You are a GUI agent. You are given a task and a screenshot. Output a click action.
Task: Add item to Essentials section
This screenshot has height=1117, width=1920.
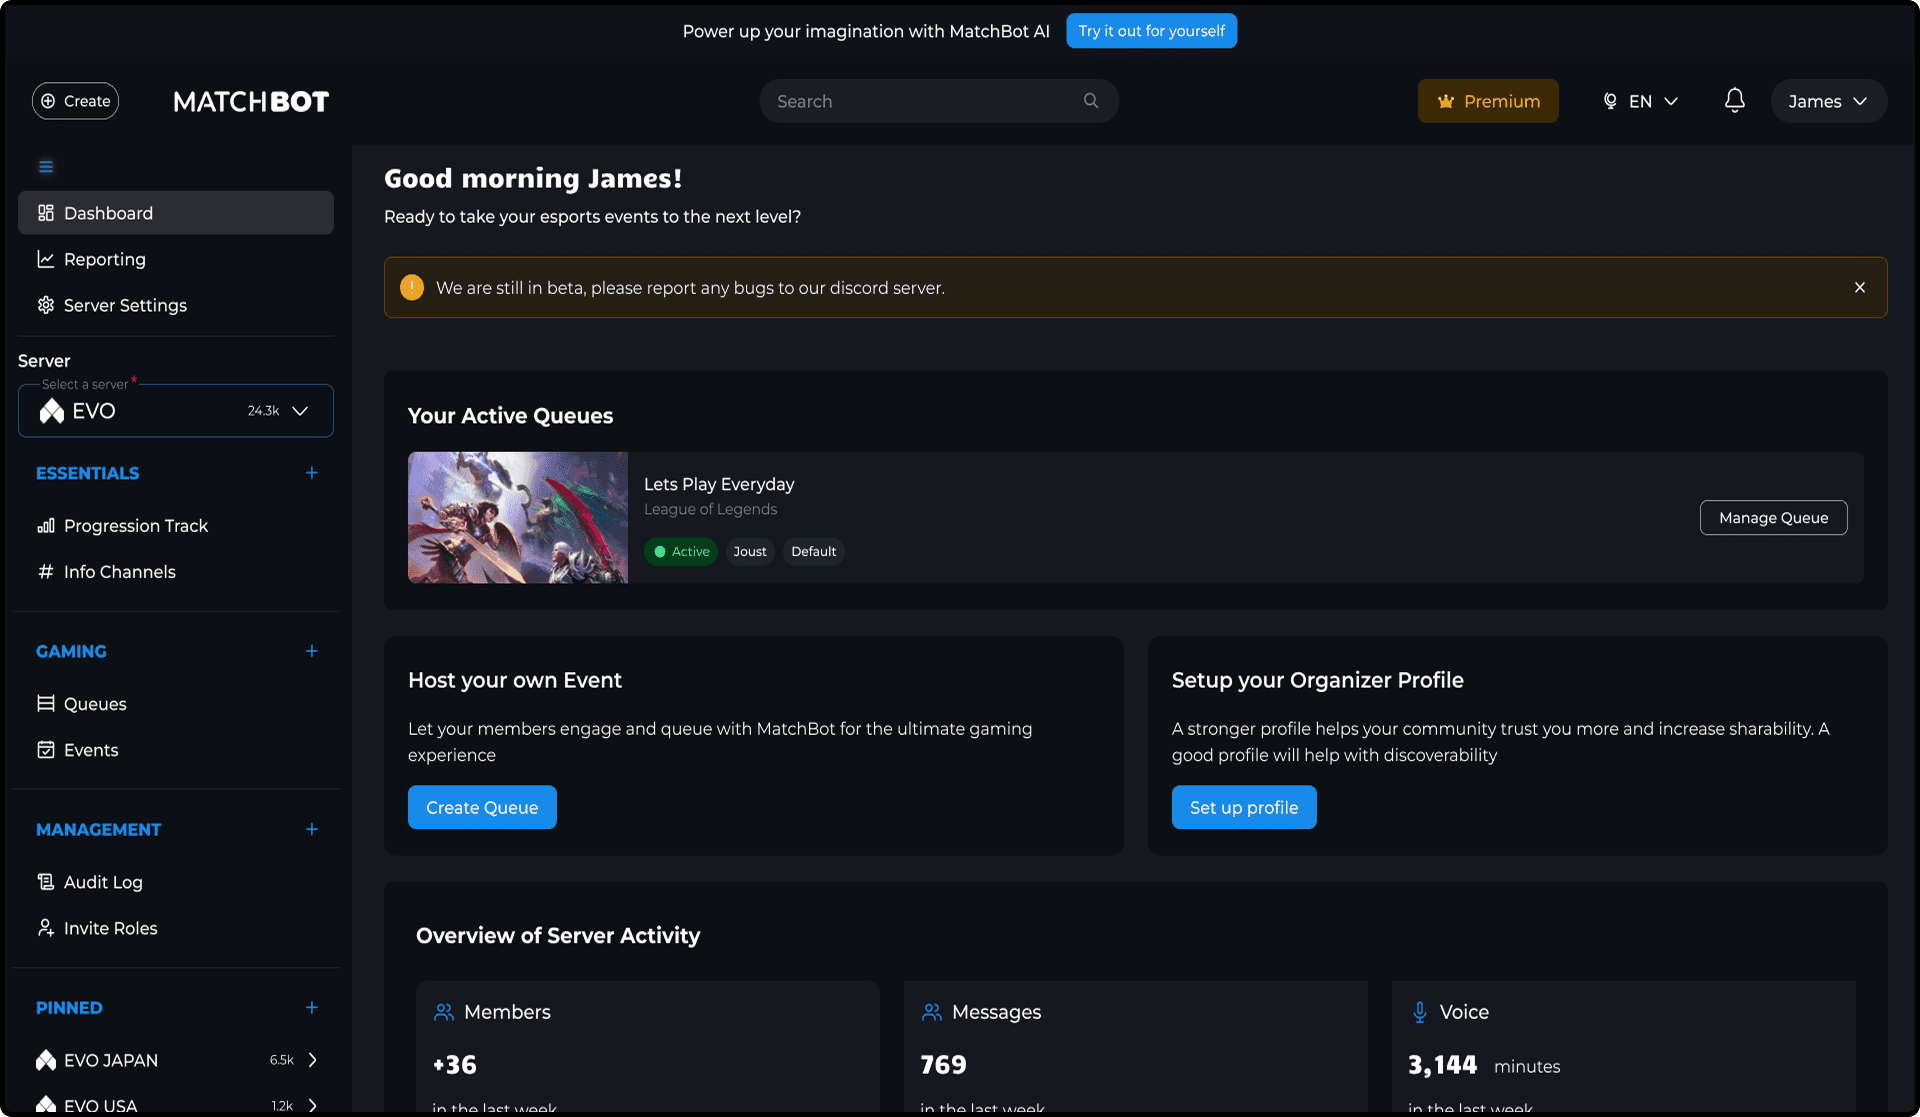312,473
